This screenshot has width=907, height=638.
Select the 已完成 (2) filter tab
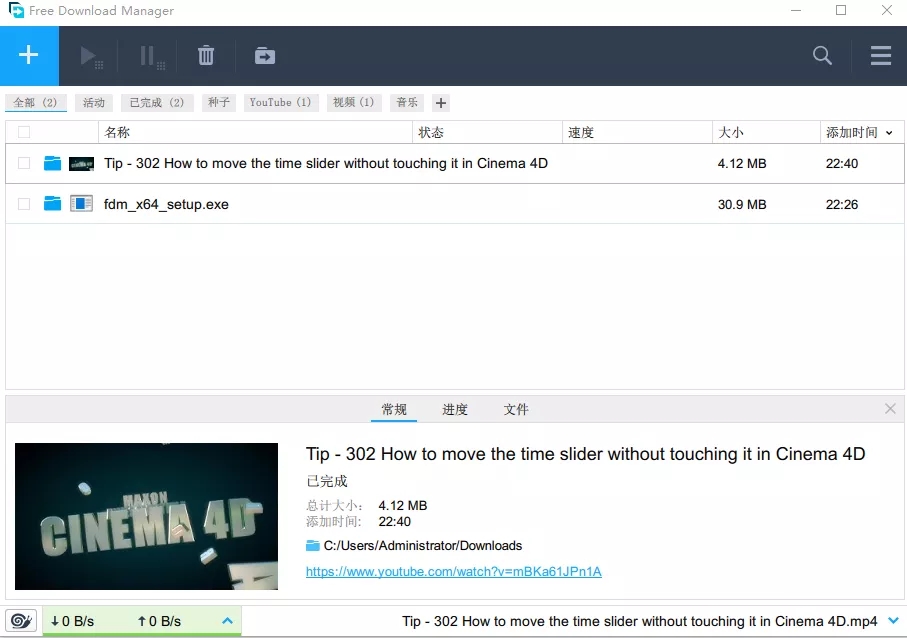(x=157, y=102)
